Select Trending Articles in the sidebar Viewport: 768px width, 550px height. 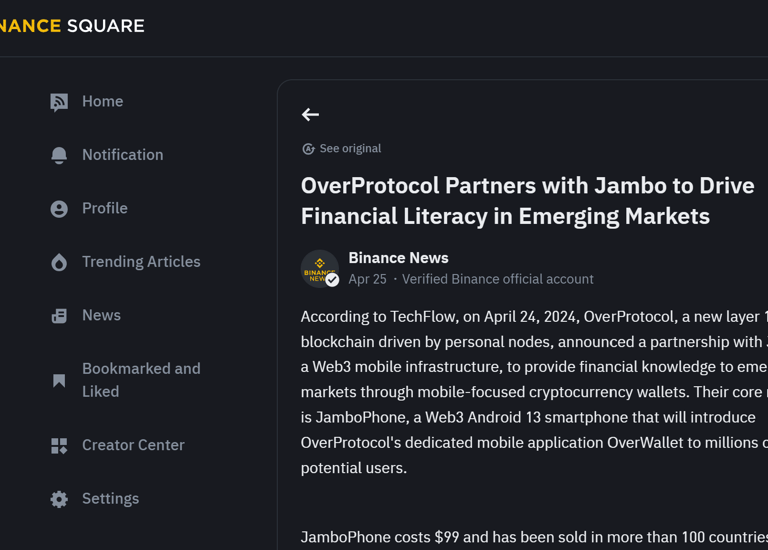[141, 262]
